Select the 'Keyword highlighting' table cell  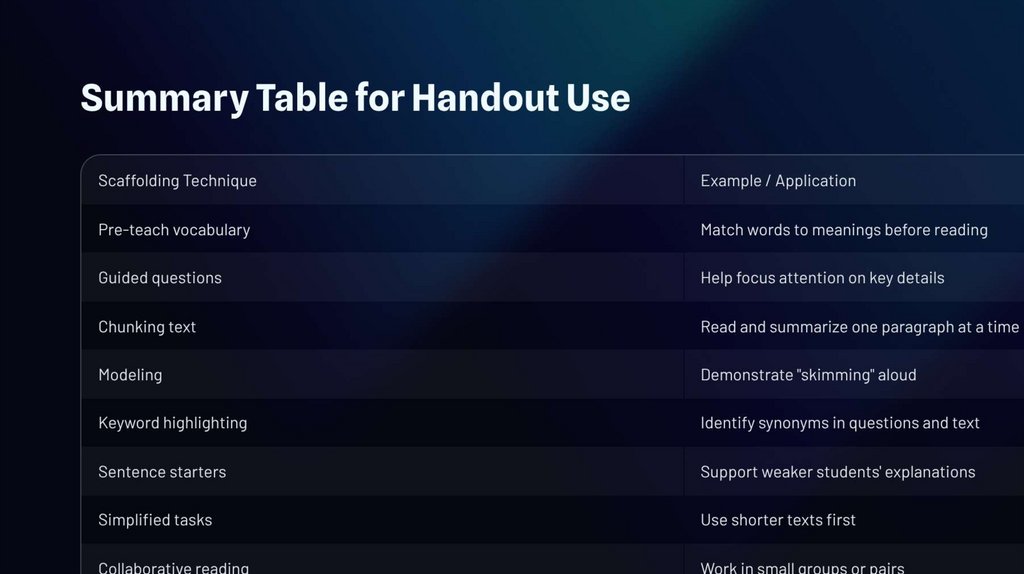[x=172, y=423]
